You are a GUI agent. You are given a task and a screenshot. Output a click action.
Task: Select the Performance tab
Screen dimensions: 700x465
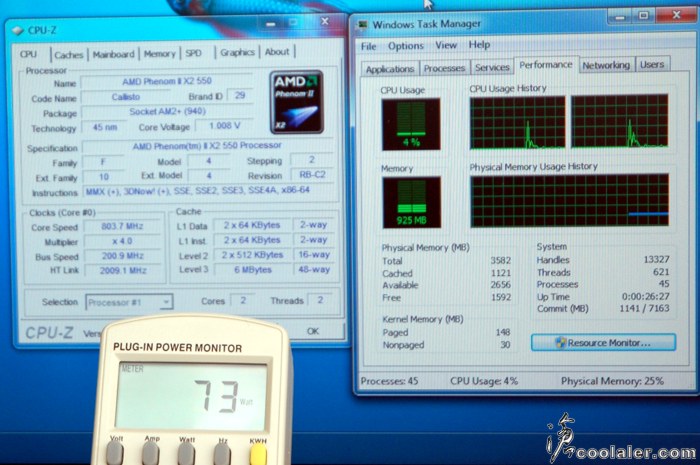546,65
